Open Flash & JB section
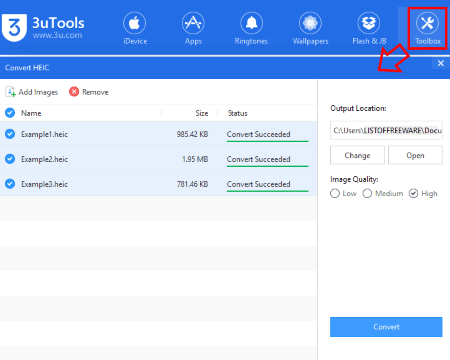Image resolution: width=450 pixels, height=360 pixels. pos(369,29)
